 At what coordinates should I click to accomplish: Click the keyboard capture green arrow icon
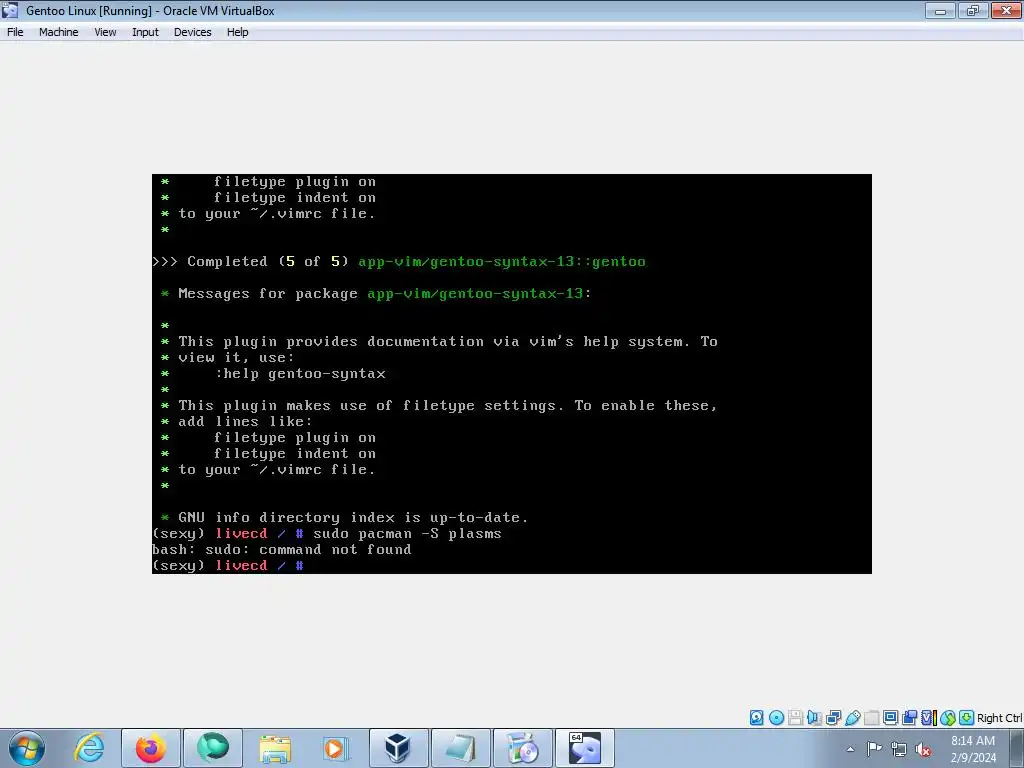(x=967, y=718)
